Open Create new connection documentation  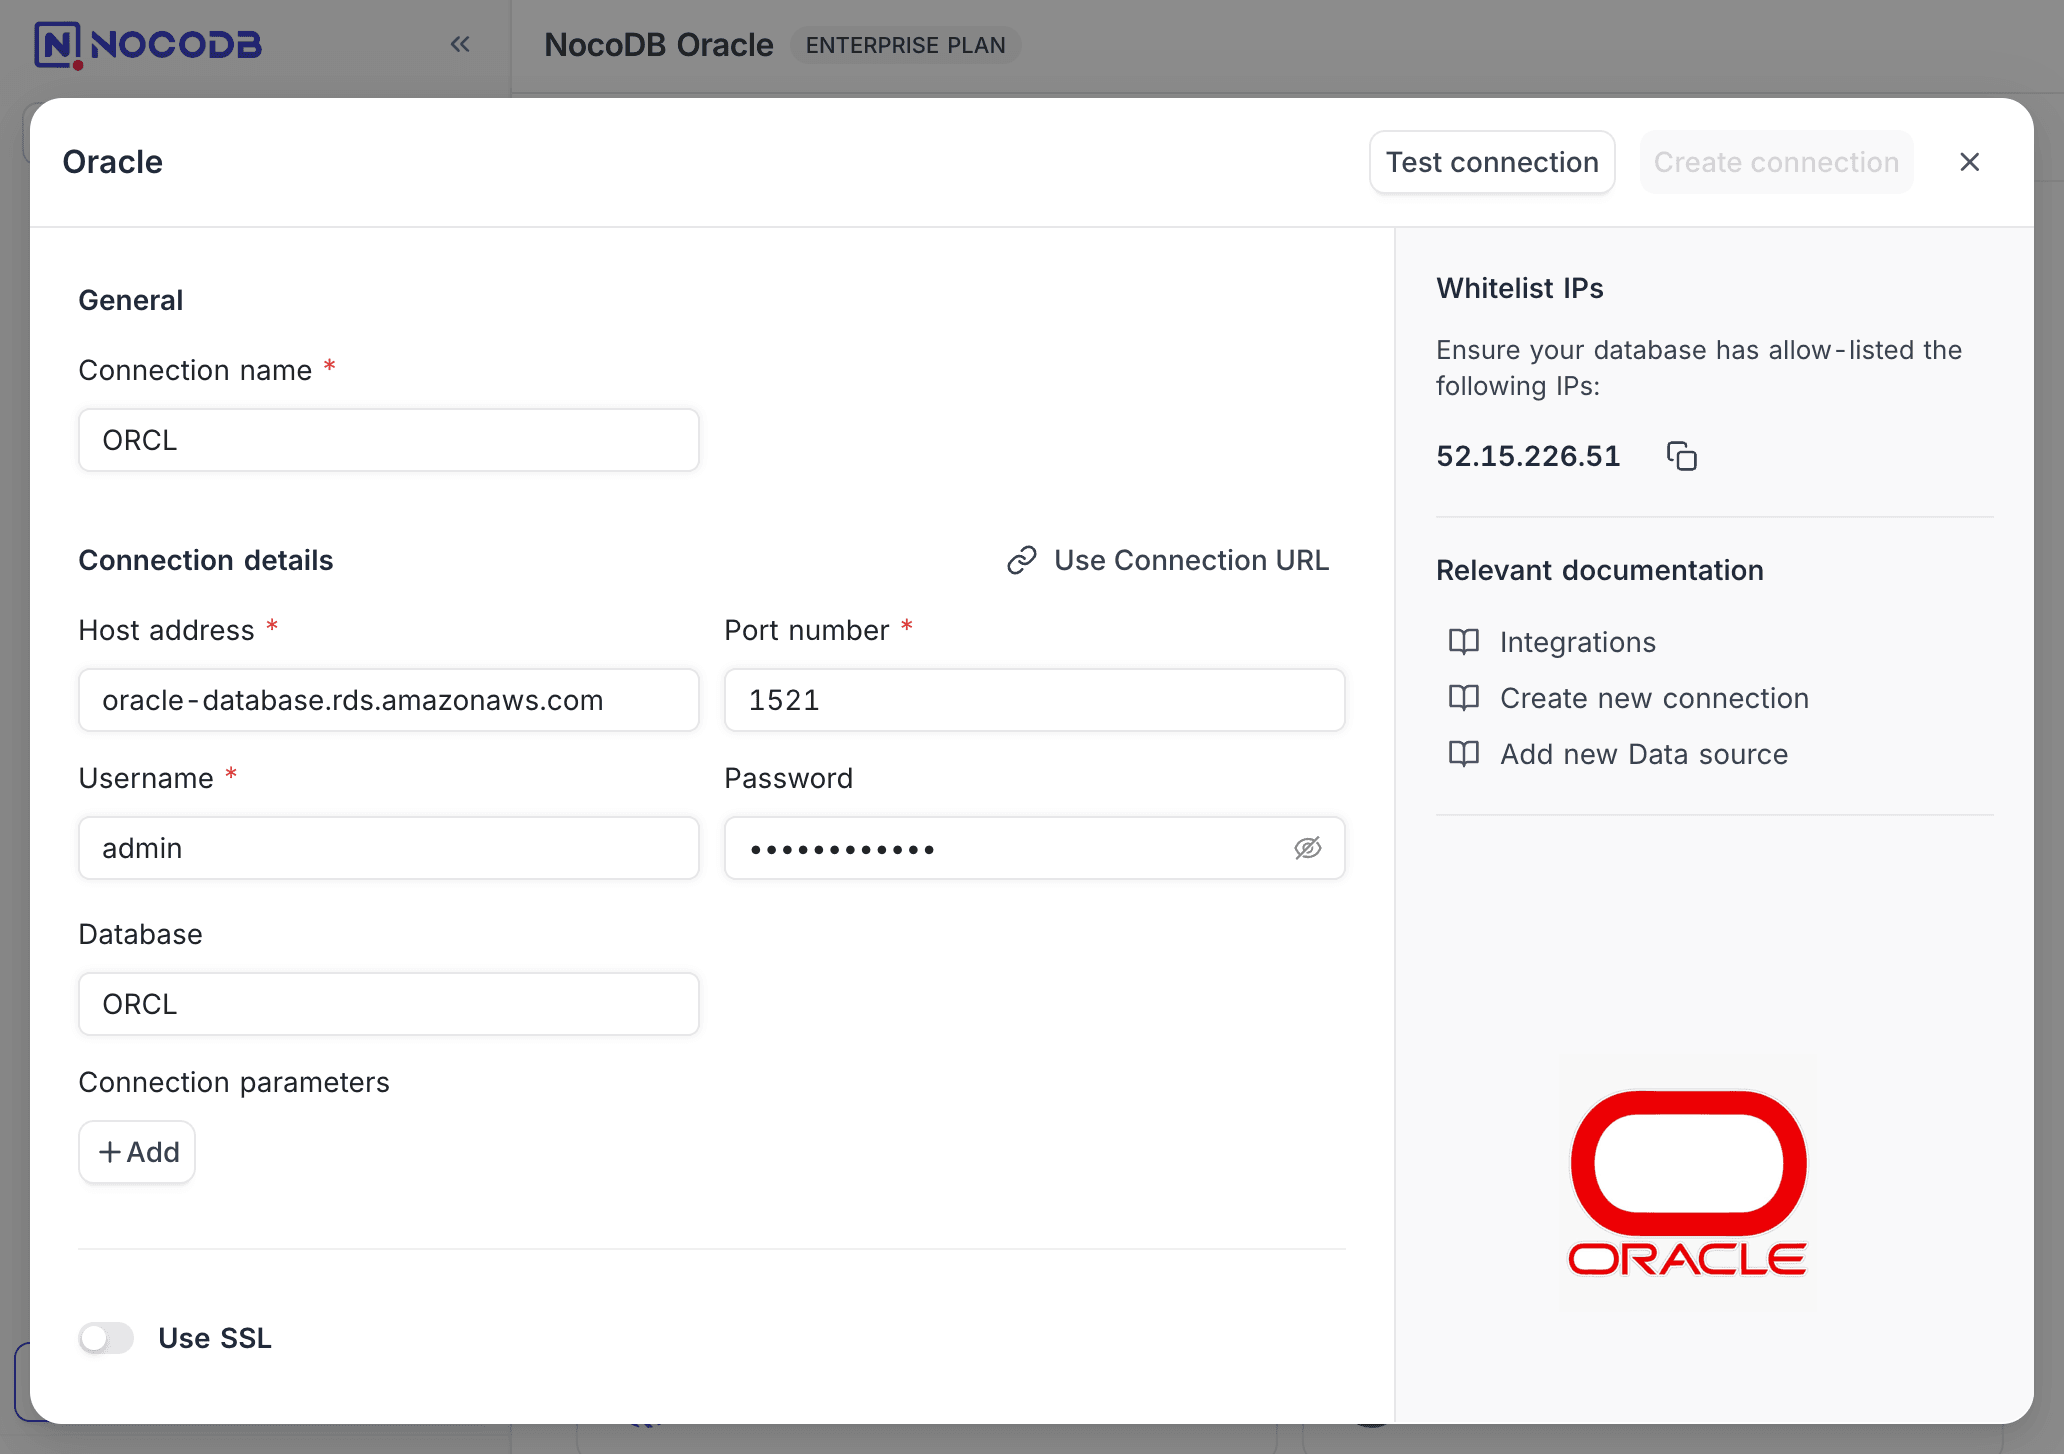tap(1654, 698)
